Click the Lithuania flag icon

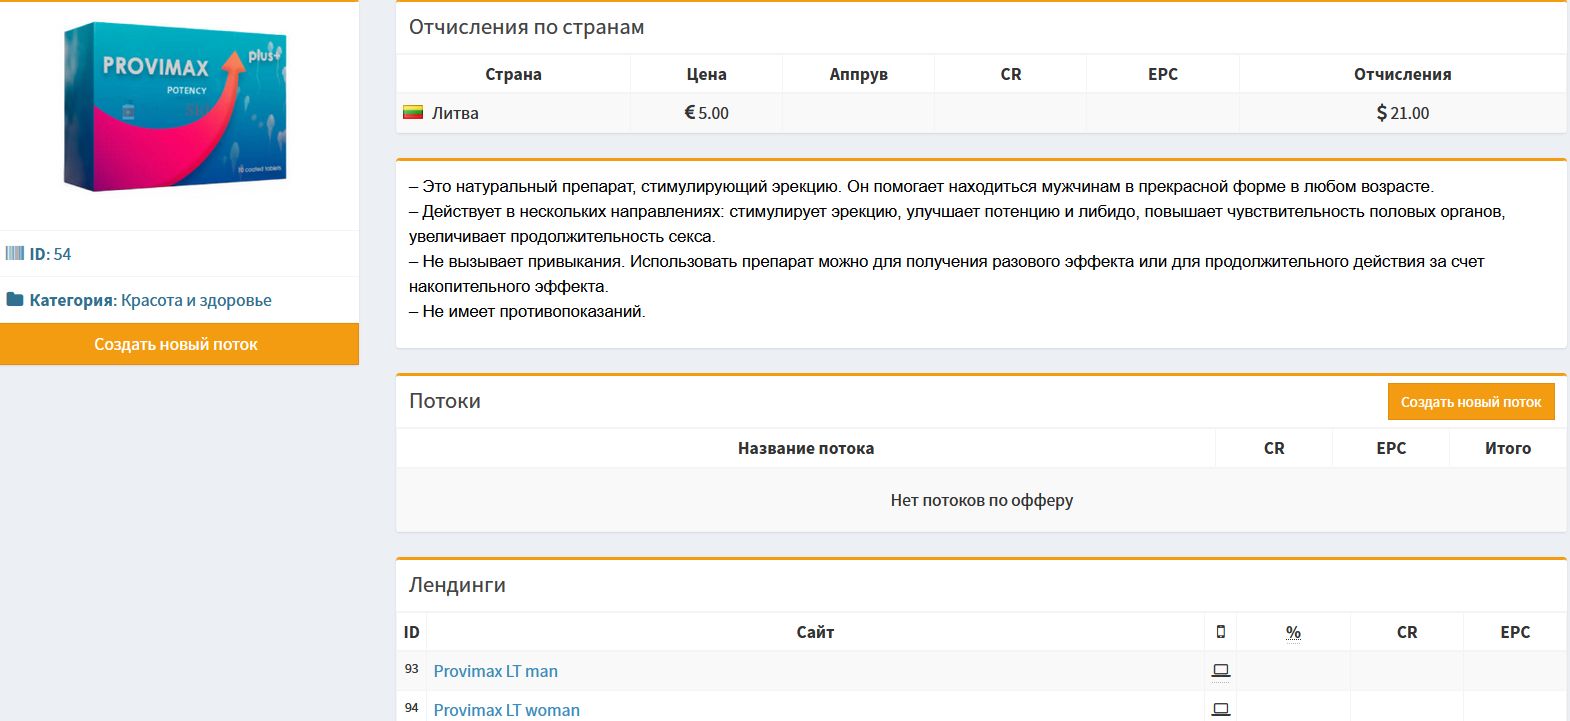click(413, 113)
